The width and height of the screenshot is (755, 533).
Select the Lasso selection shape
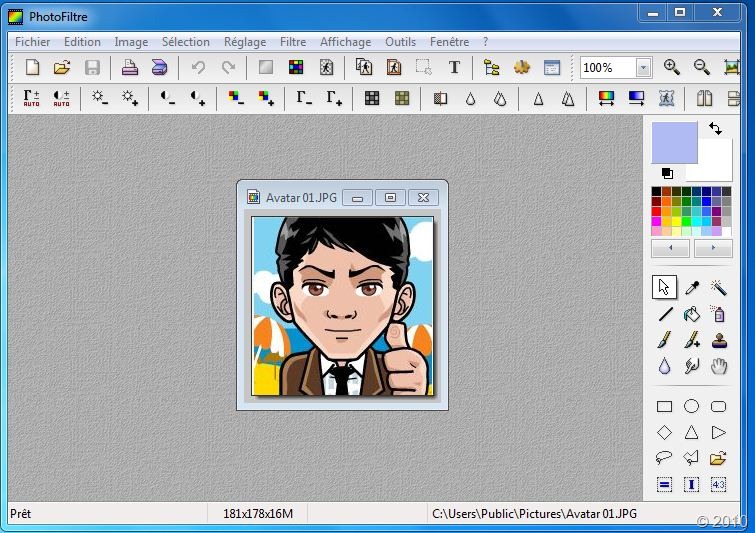coord(664,457)
